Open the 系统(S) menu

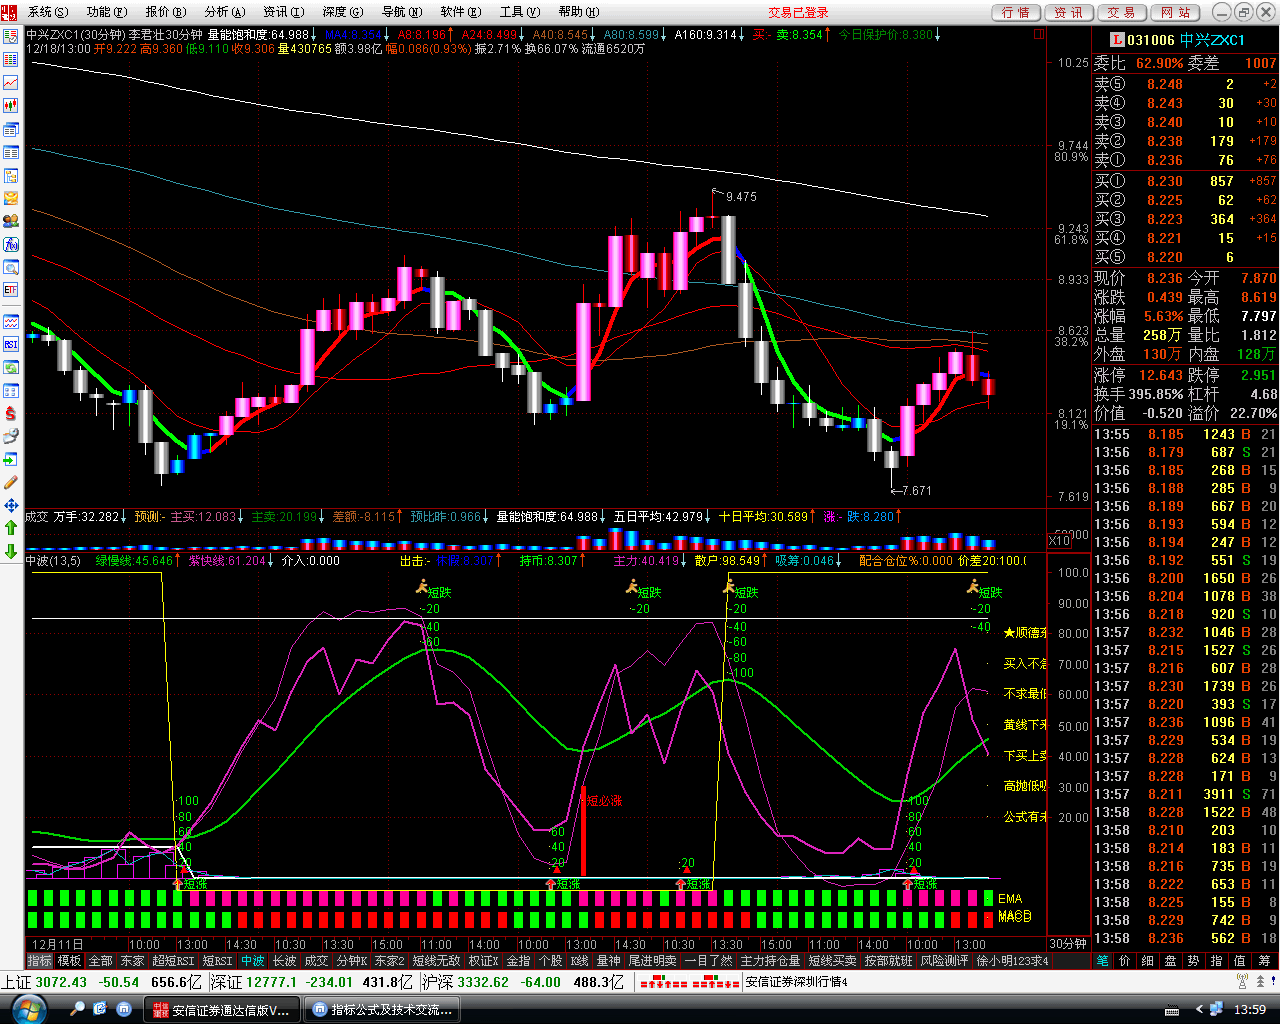(47, 12)
